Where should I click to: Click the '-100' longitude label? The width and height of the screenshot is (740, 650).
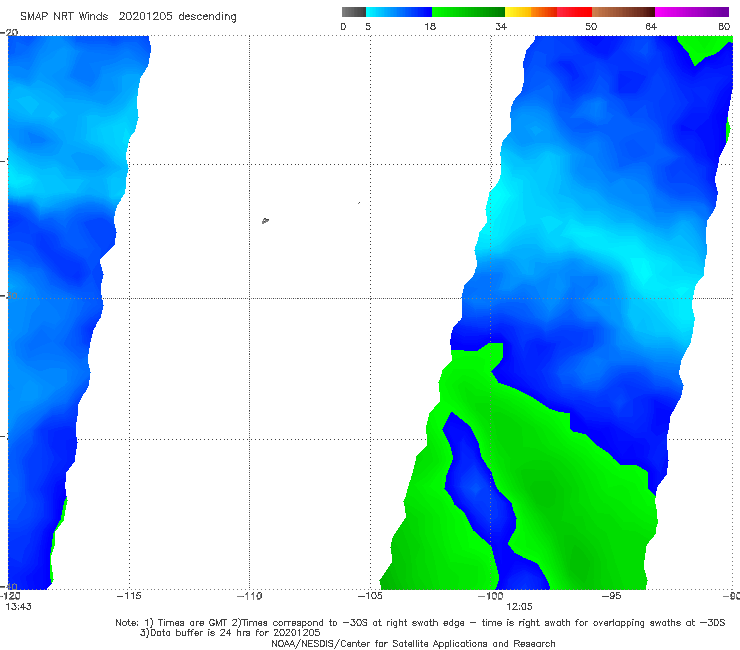coord(490,596)
